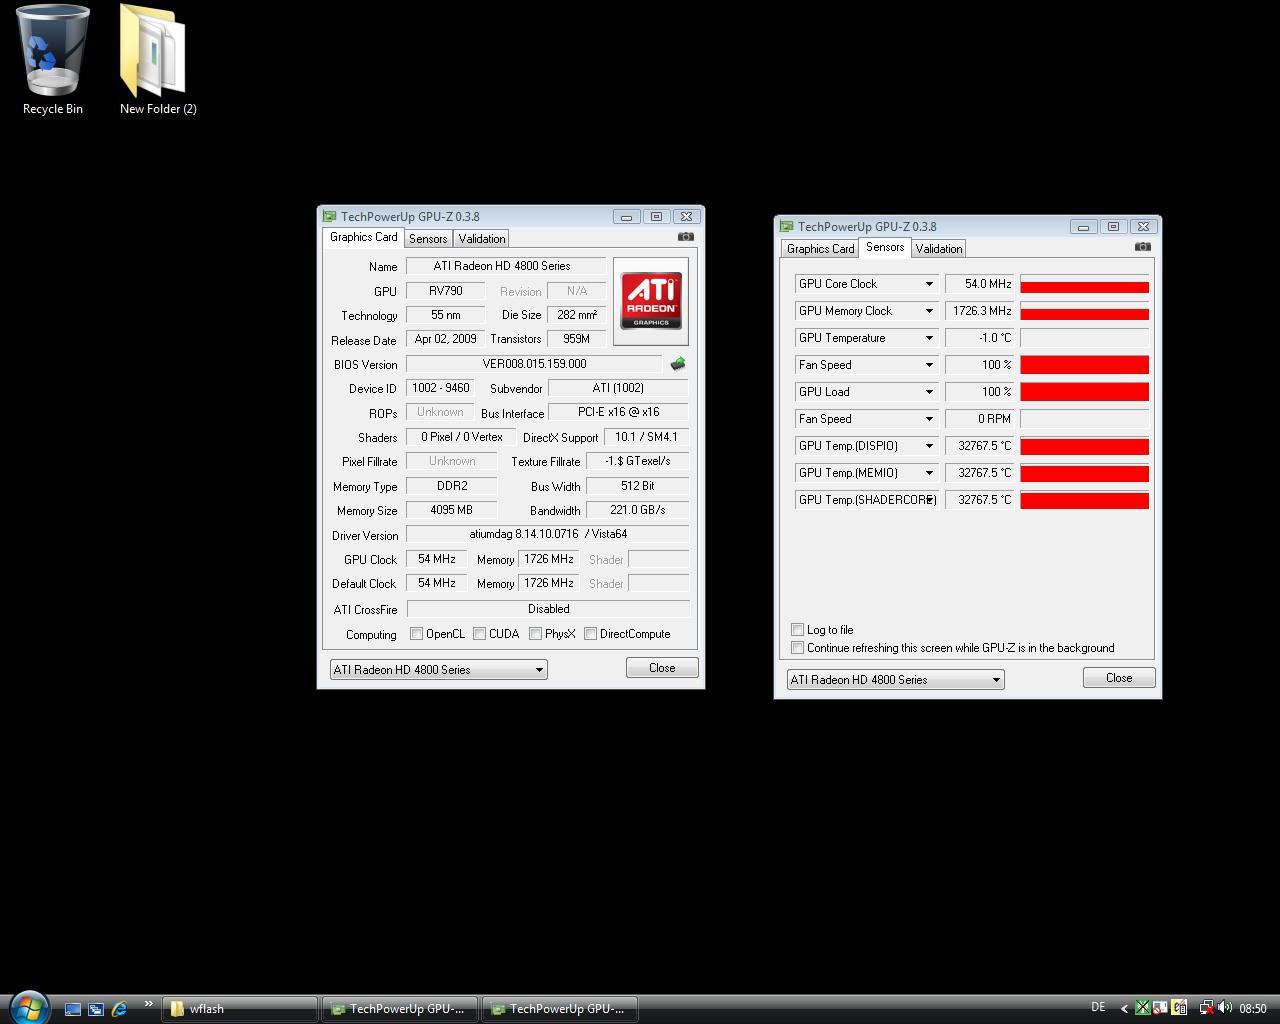Toggle the CUDA checkbox

[479, 633]
